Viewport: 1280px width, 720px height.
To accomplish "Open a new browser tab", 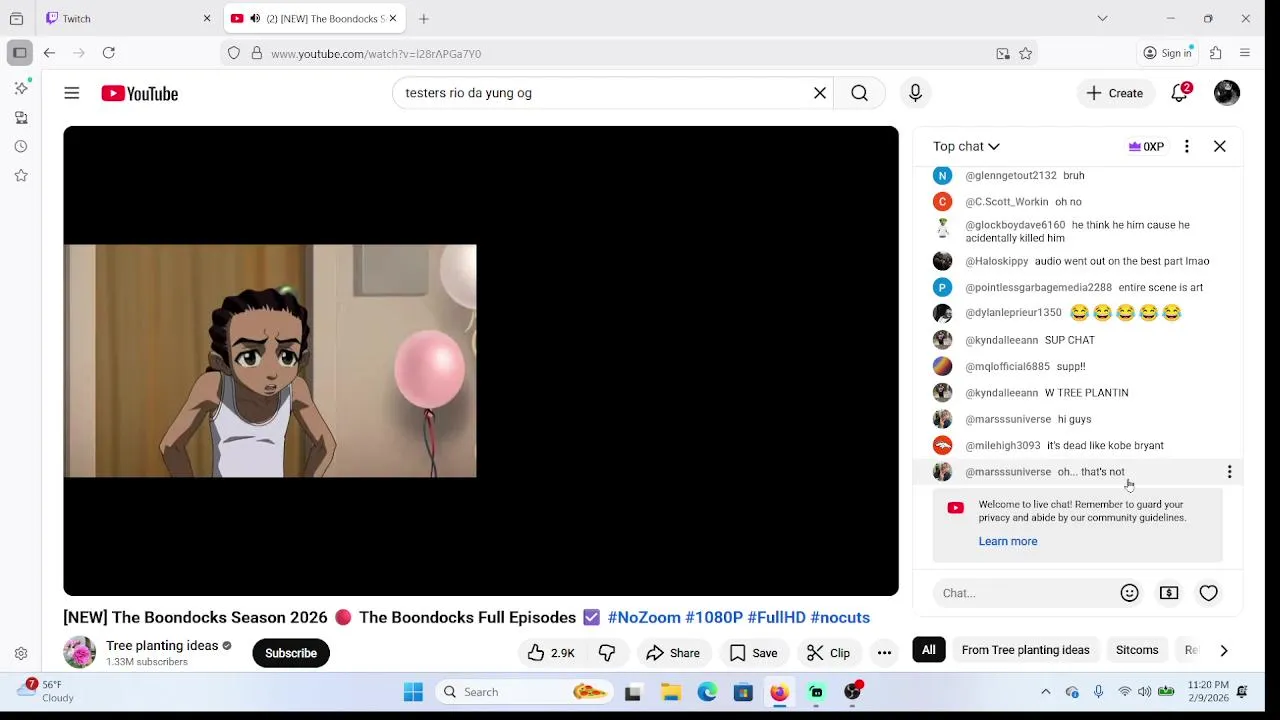I will pos(424,18).
